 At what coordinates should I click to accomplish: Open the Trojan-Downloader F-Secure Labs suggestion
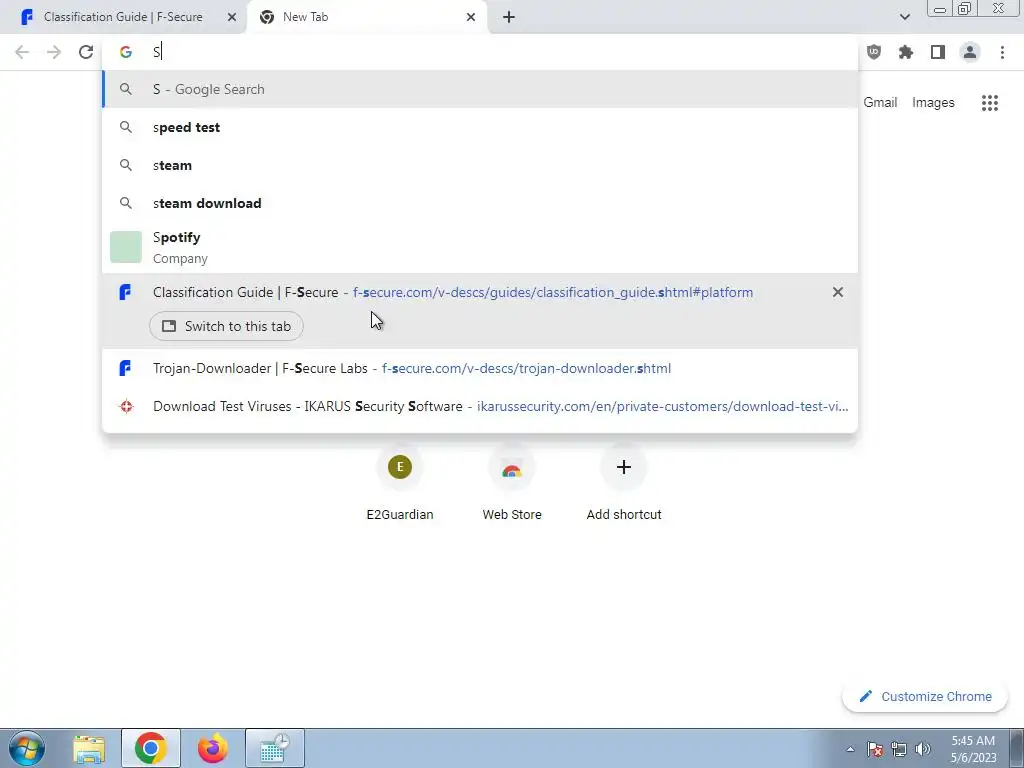(480, 368)
